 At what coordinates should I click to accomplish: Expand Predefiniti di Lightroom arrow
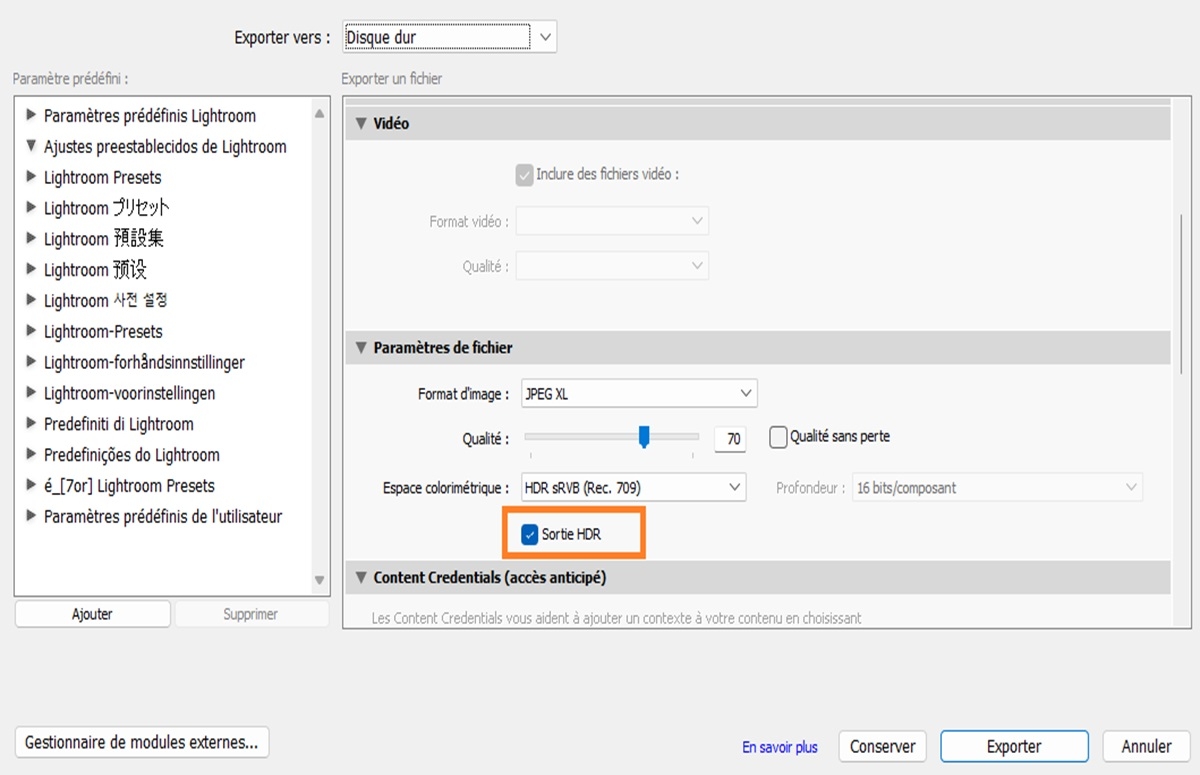(x=31, y=424)
